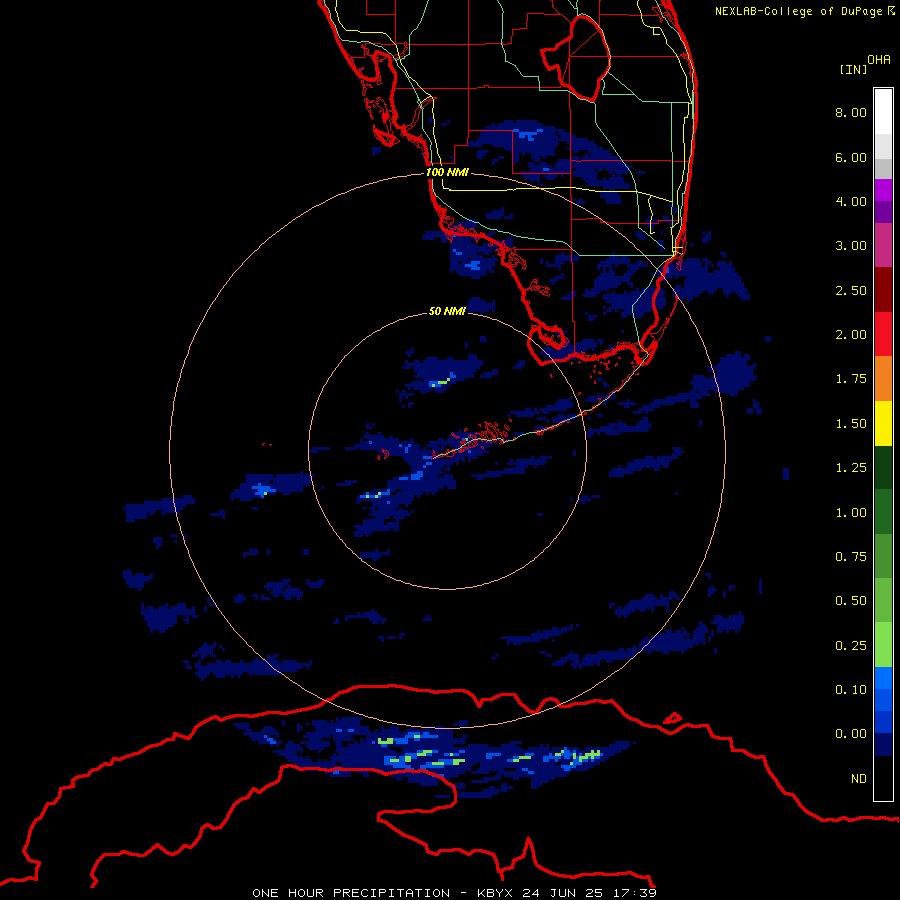Click the 1.00 legend value
Viewport: 900px width, 900px height.
[851, 513]
